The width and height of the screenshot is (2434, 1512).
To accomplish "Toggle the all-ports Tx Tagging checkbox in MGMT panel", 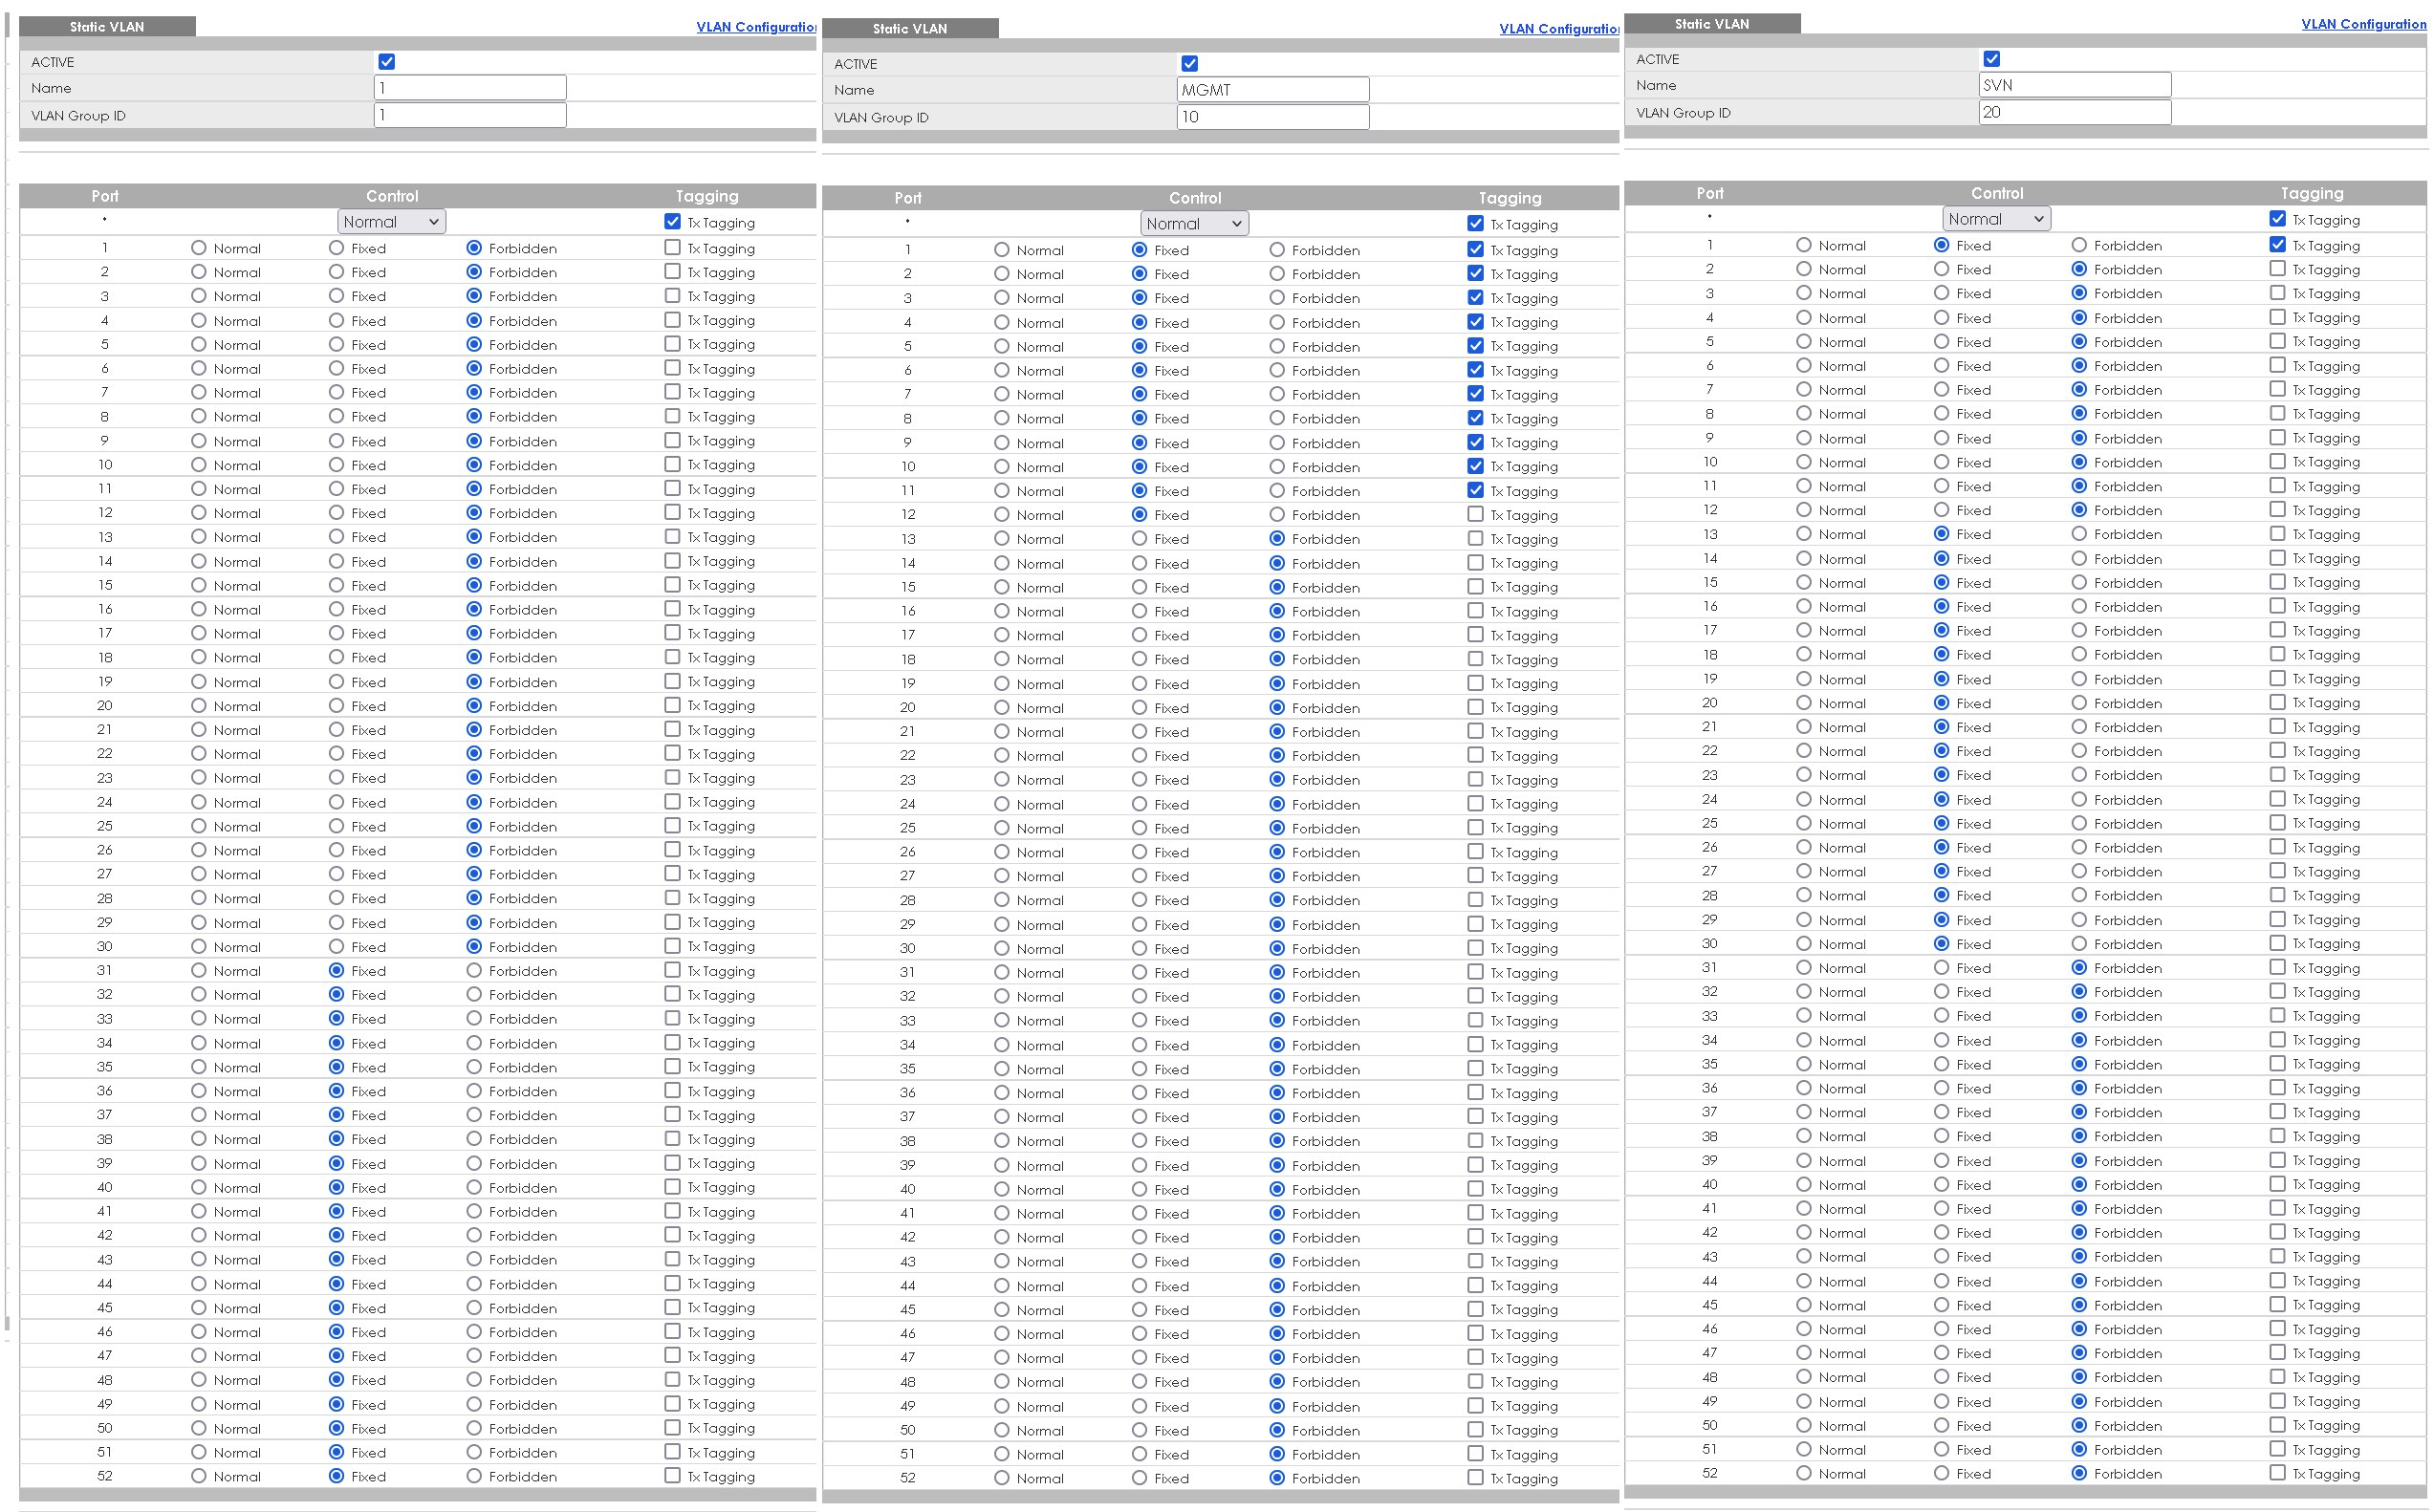I will click(1475, 224).
